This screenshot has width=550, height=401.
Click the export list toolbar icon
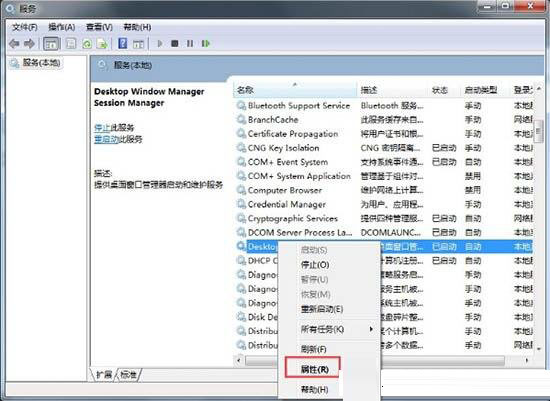click(x=102, y=44)
